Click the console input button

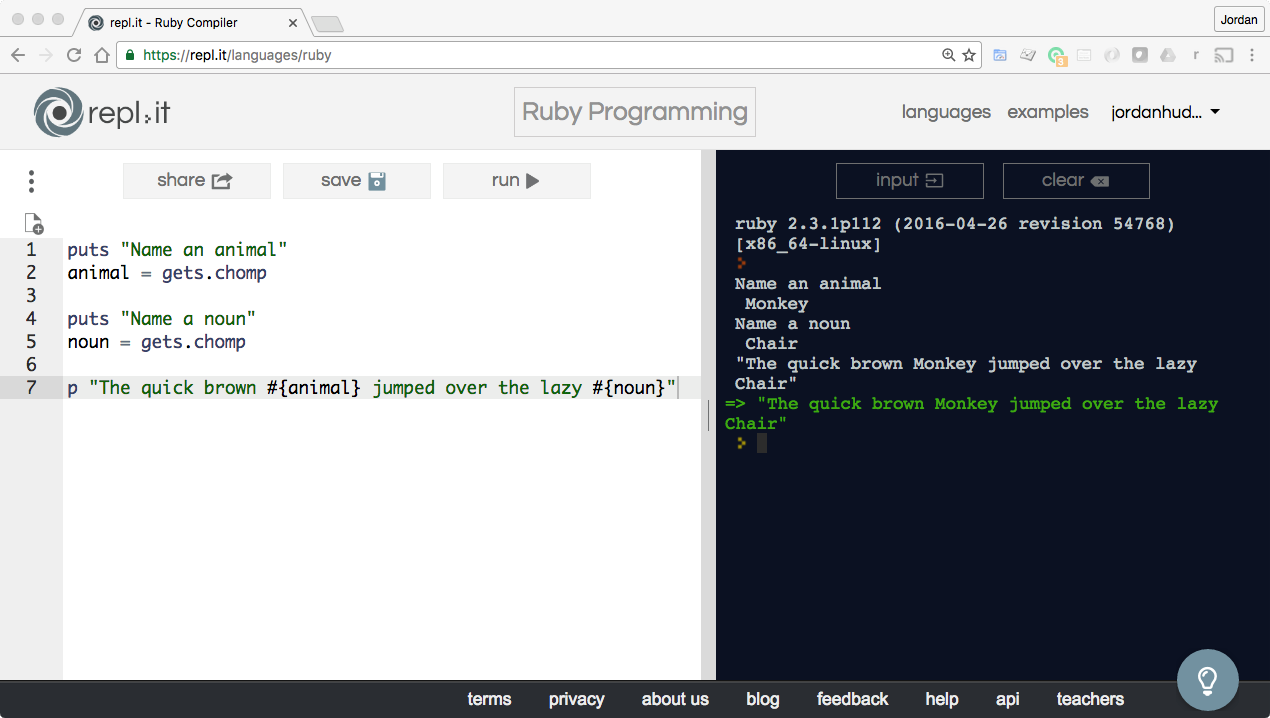[909, 181]
